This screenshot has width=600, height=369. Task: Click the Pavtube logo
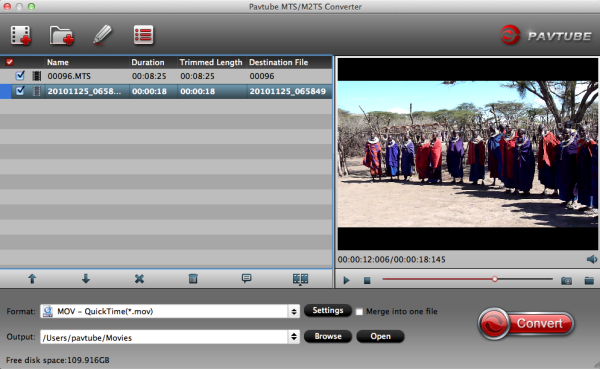(546, 36)
